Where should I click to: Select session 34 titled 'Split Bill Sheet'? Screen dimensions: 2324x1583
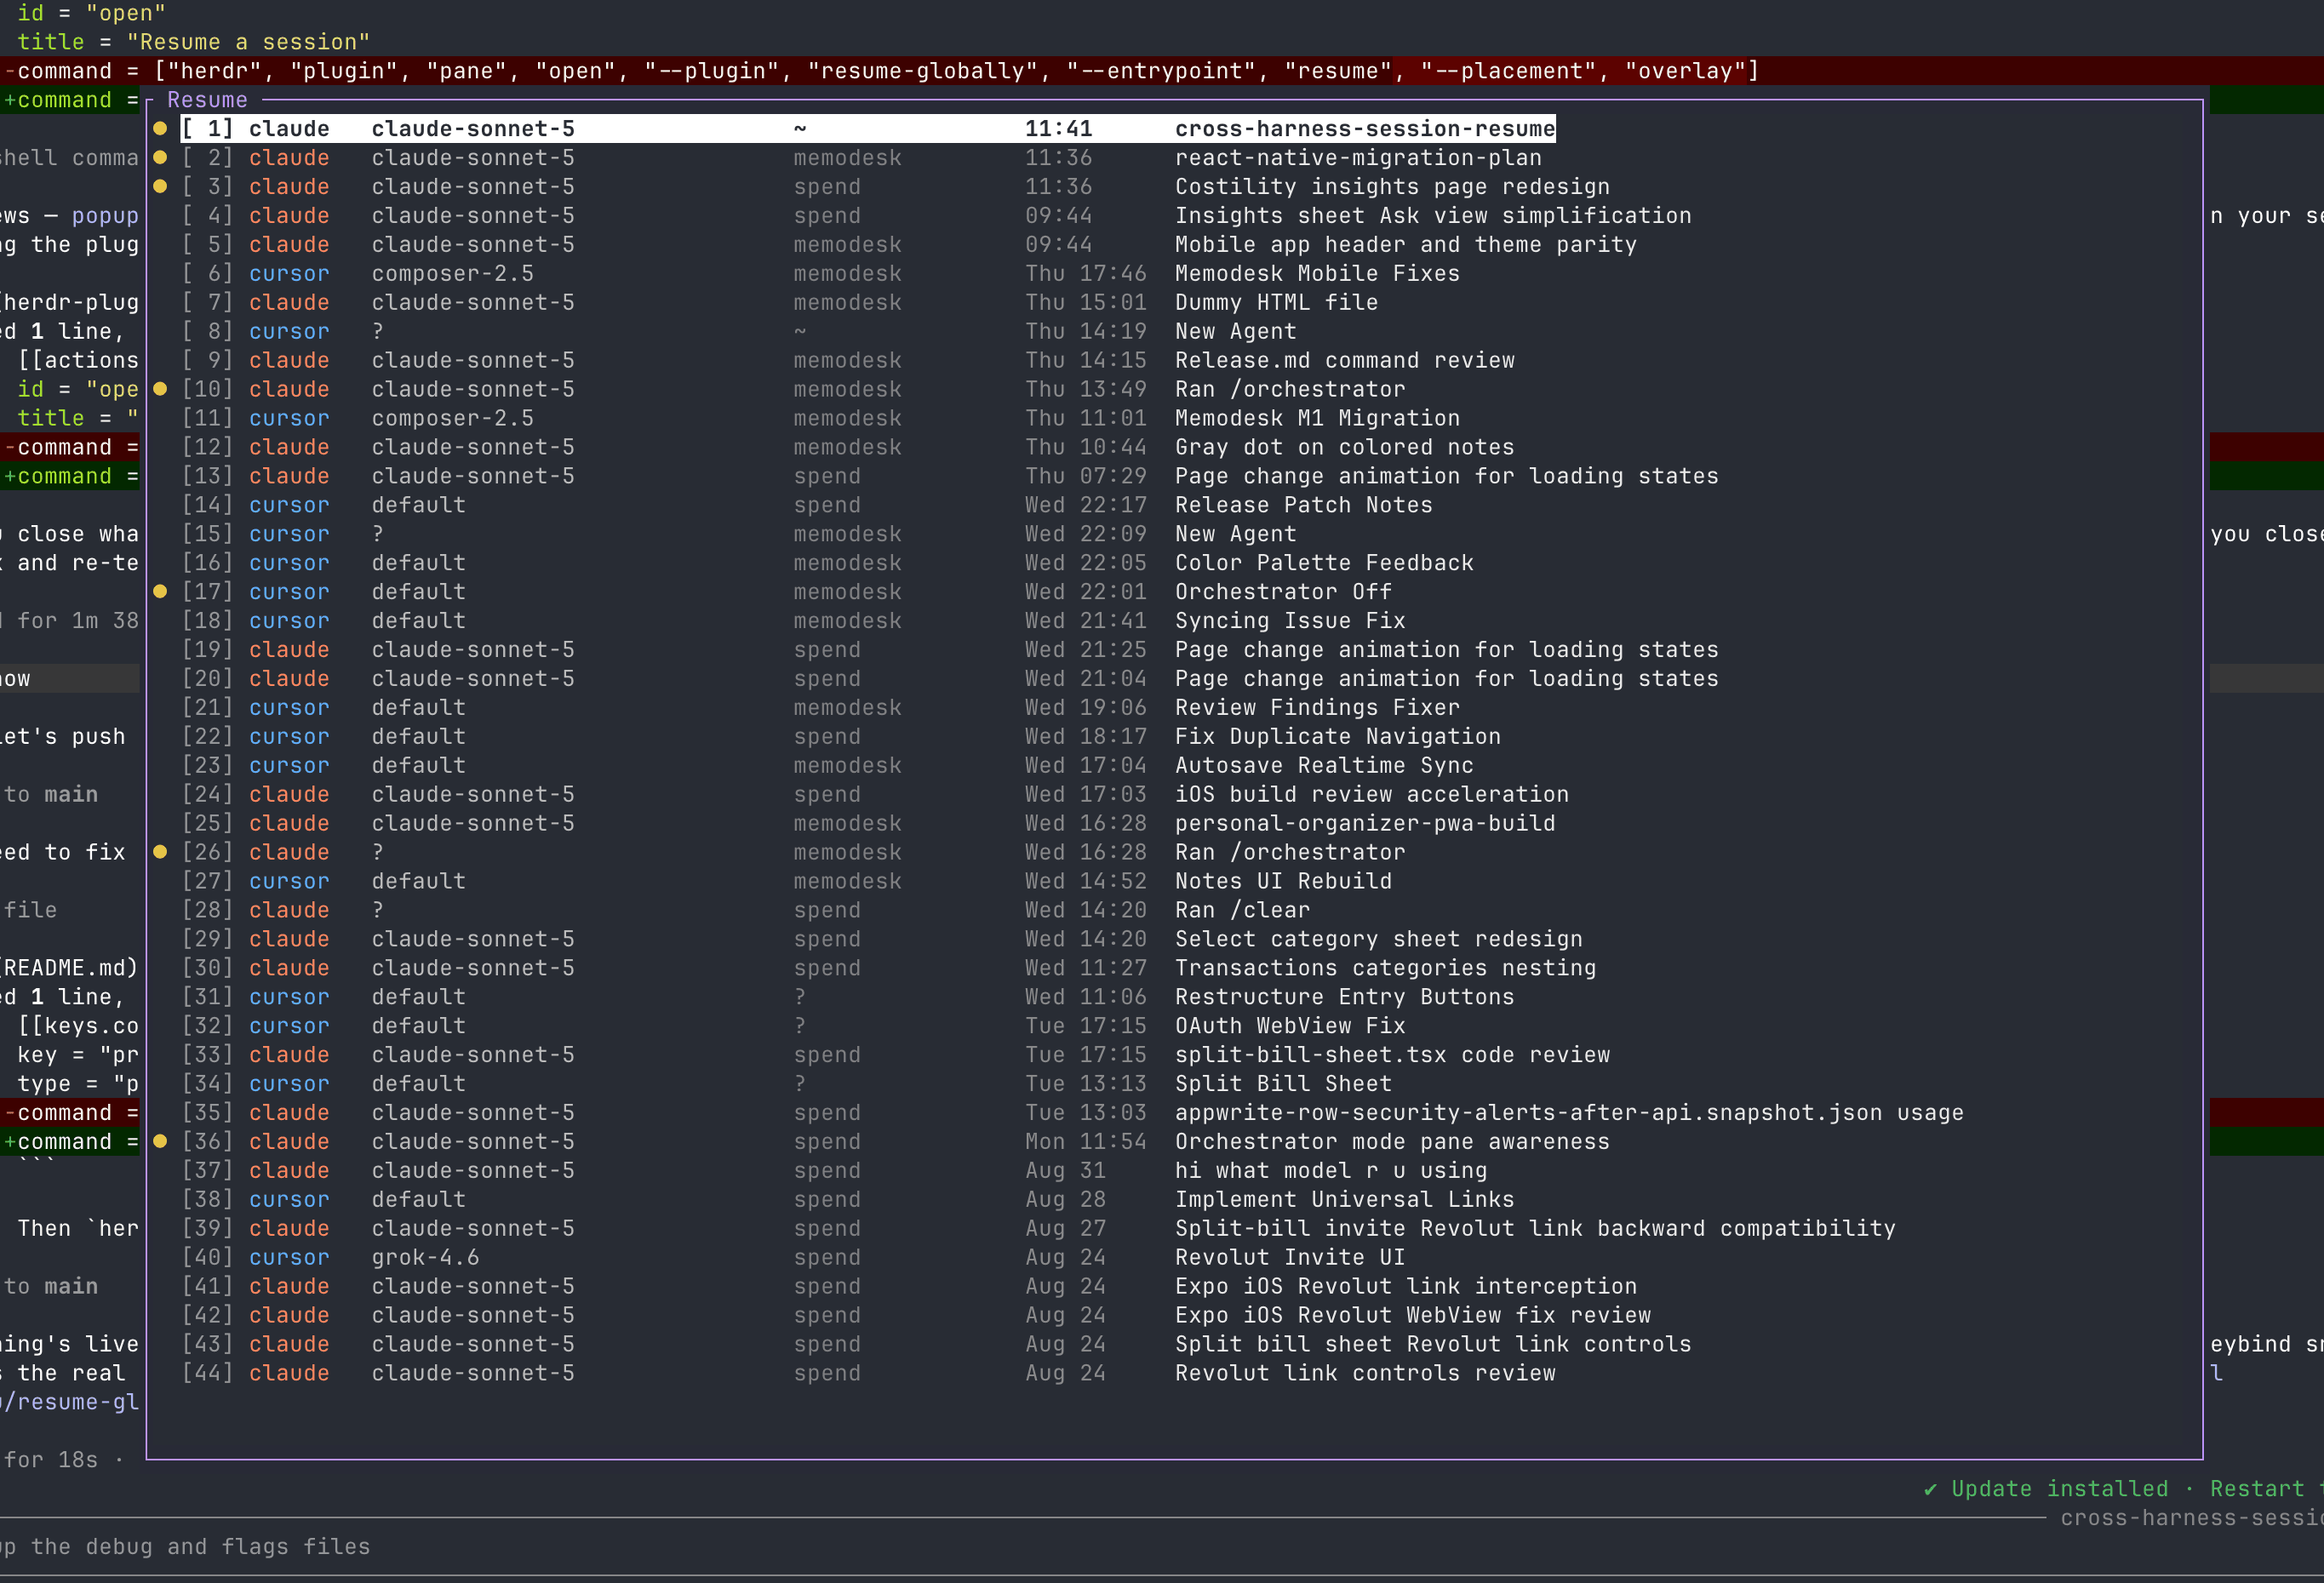click(x=786, y=1085)
